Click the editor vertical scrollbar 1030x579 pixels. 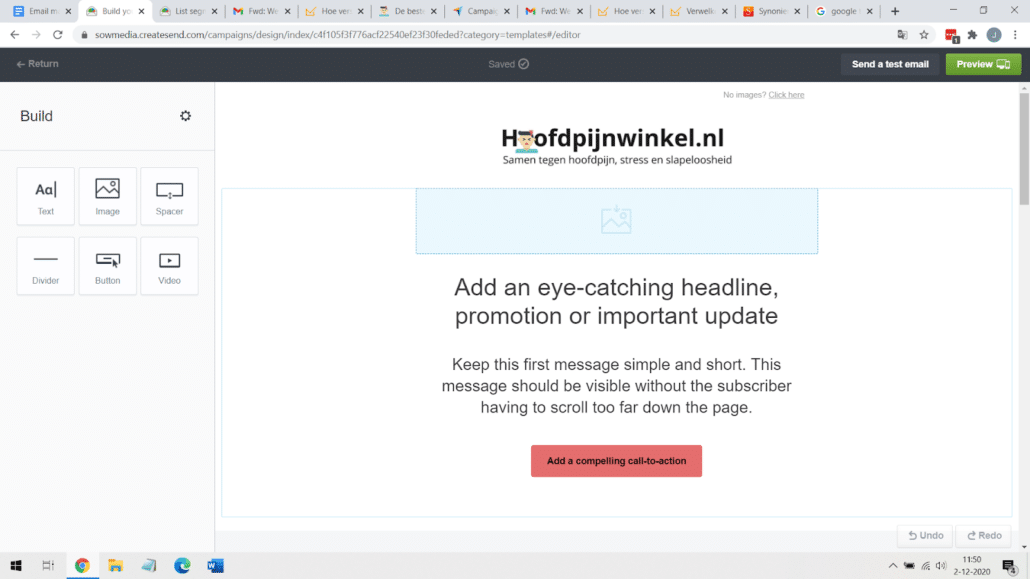click(x=1024, y=149)
